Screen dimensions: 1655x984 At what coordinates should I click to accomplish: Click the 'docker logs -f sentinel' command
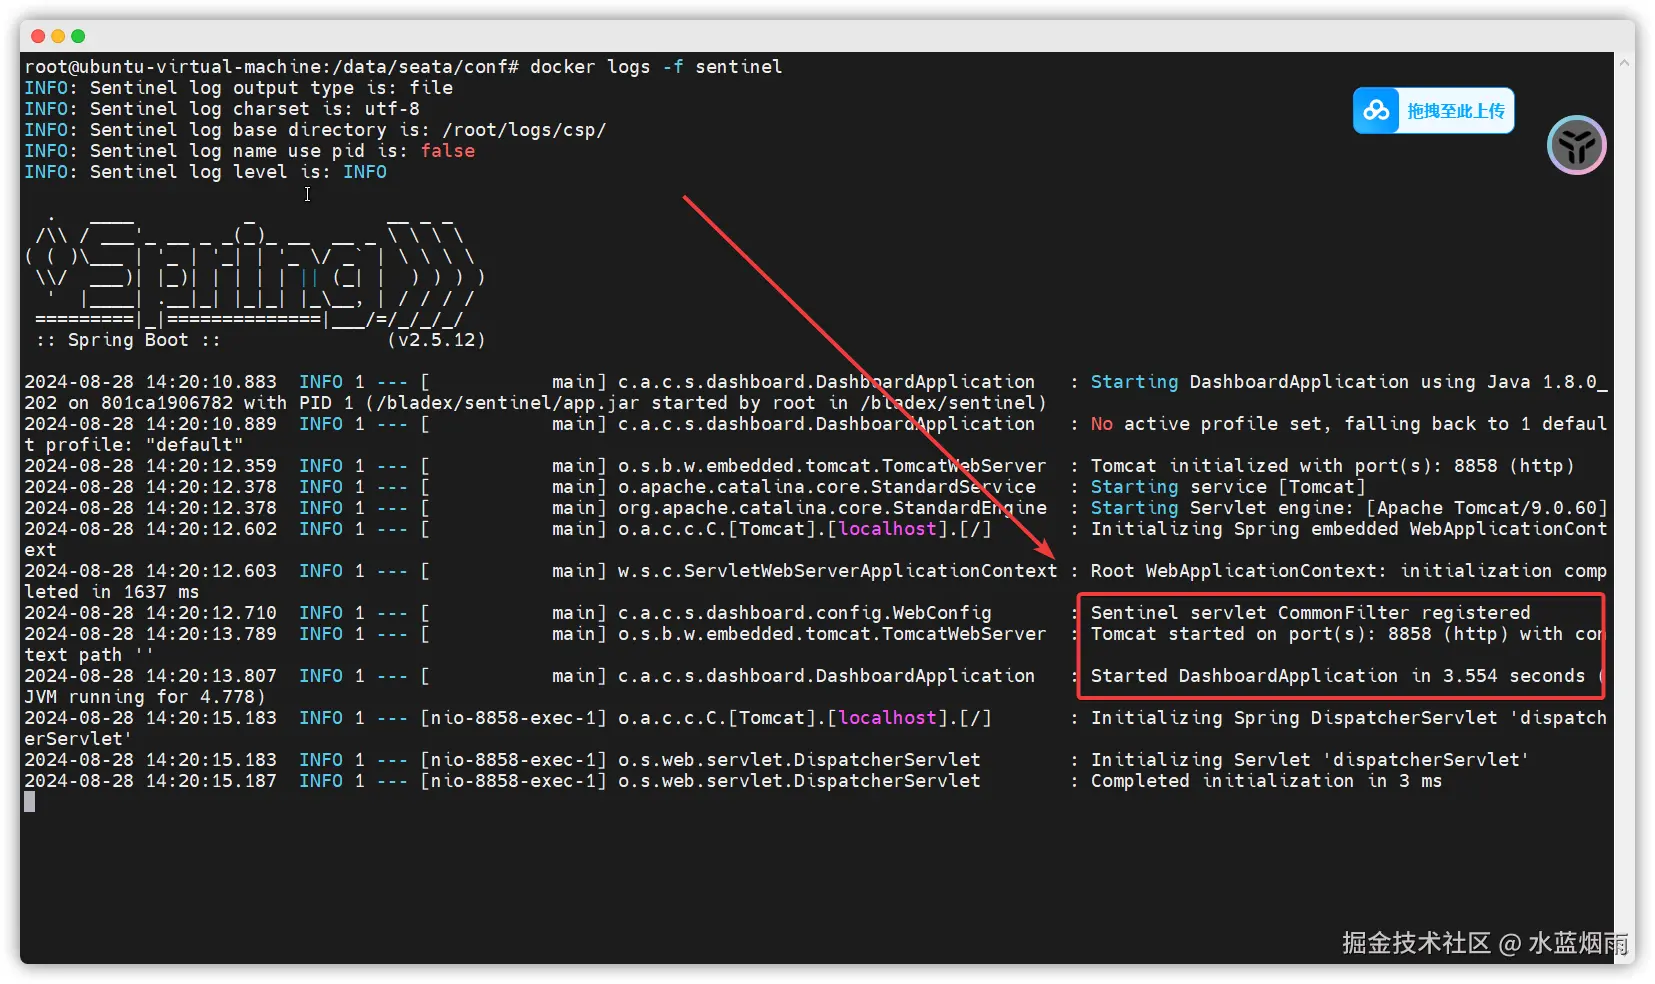click(x=656, y=67)
